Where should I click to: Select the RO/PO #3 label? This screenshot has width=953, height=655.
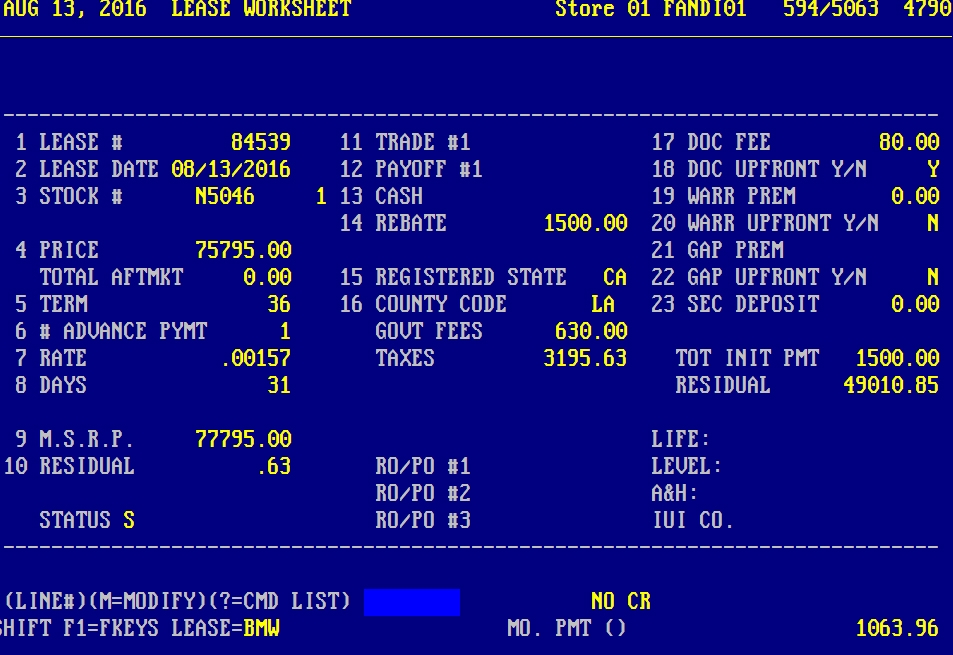click(423, 520)
